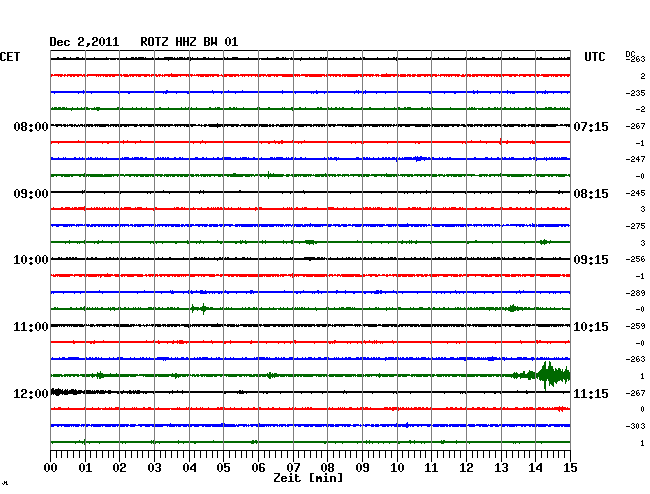The width and height of the screenshot is (650, 494).
Task: Click the '06' minute axis tick label
Action: point(258,467)
